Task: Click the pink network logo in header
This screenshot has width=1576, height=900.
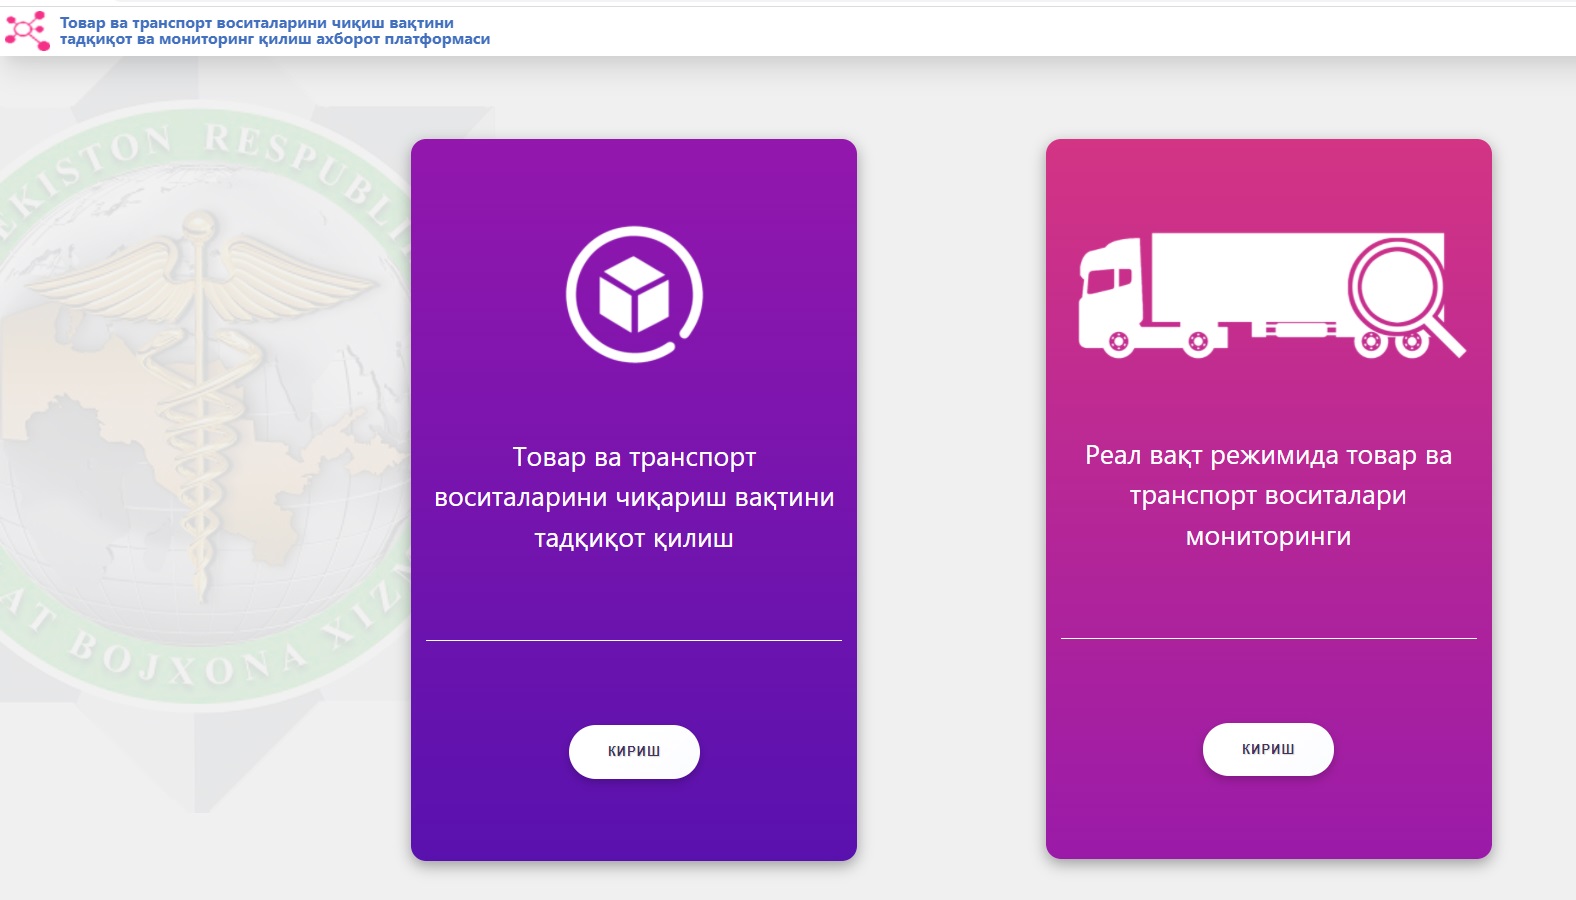Action: click(x=27, y=31)
